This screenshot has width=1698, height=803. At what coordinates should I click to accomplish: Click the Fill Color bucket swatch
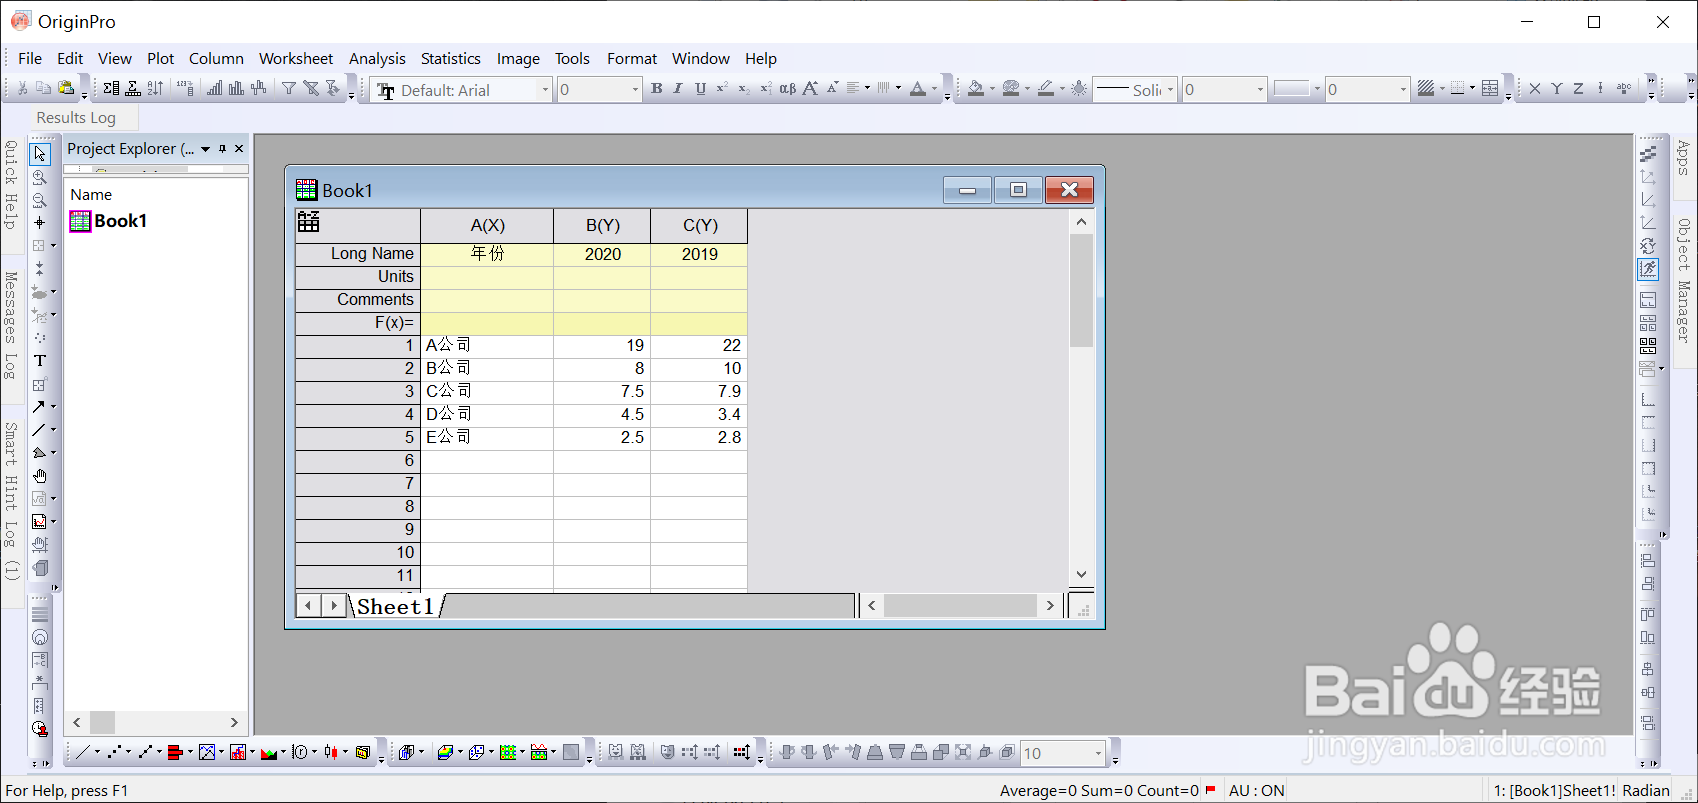(x=976, y=89)
